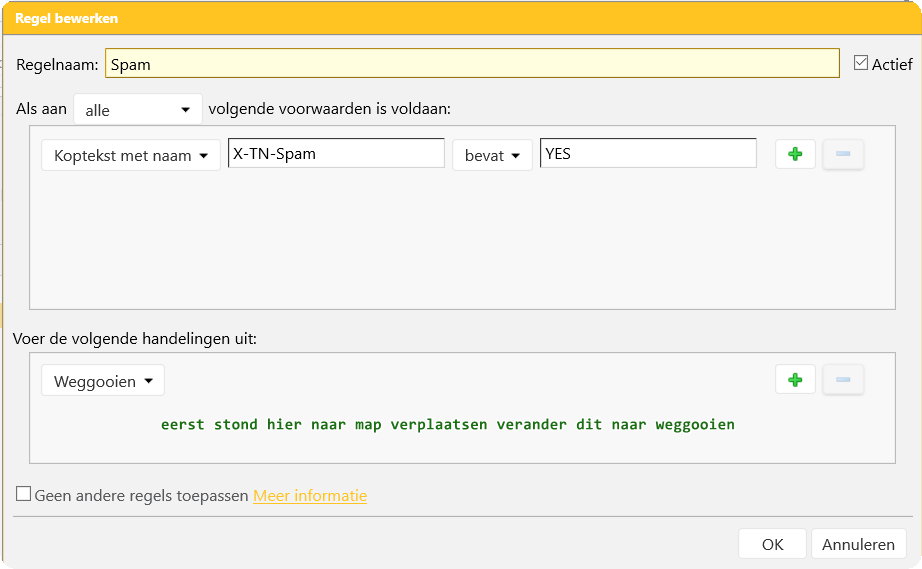
Task: Click the green annotation text below Weggooien
Action: point(448,424)
